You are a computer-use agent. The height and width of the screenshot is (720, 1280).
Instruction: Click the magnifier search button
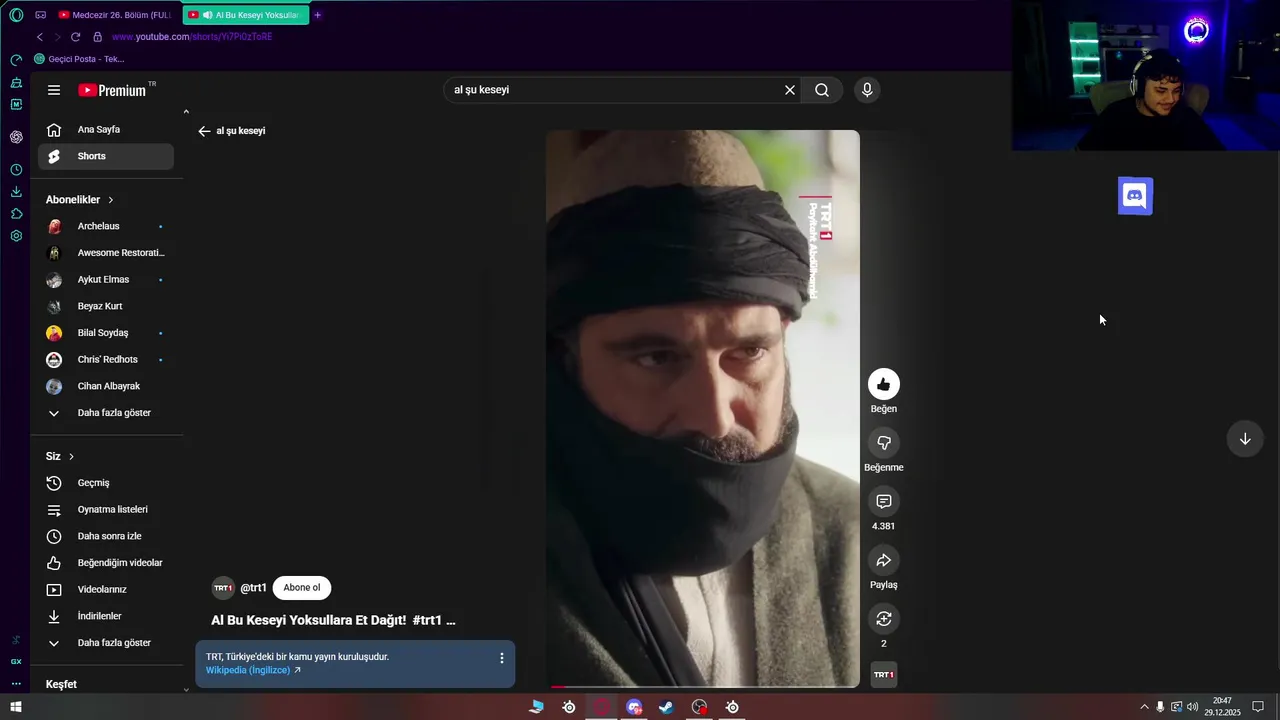point(822,90)
